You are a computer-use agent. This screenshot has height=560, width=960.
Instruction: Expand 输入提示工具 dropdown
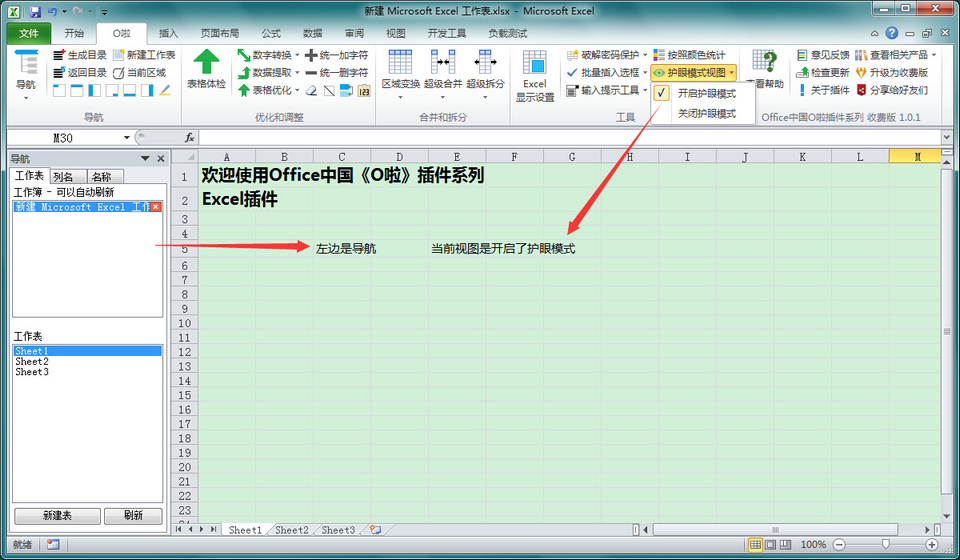click(x=645, y=91)
